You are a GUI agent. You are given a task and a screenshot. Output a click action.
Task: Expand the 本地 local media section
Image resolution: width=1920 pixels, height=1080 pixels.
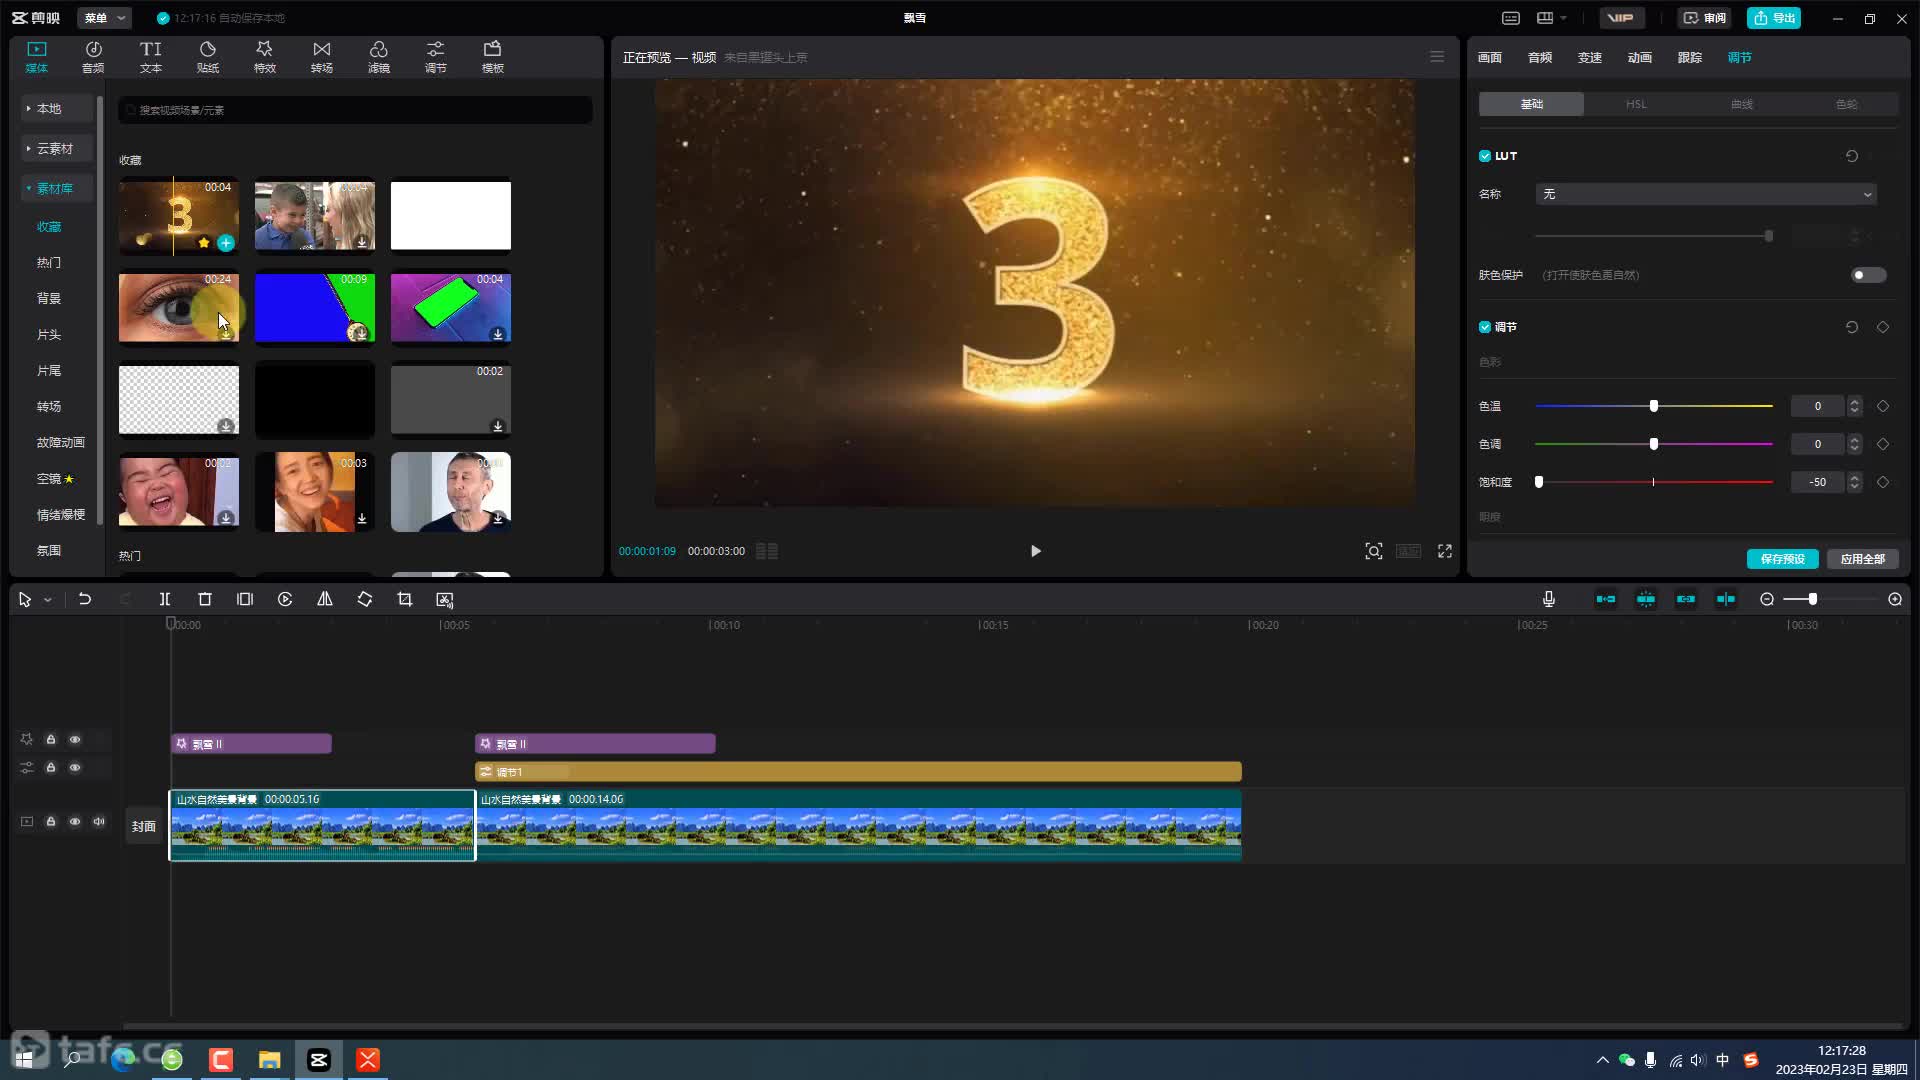(57, 108)
